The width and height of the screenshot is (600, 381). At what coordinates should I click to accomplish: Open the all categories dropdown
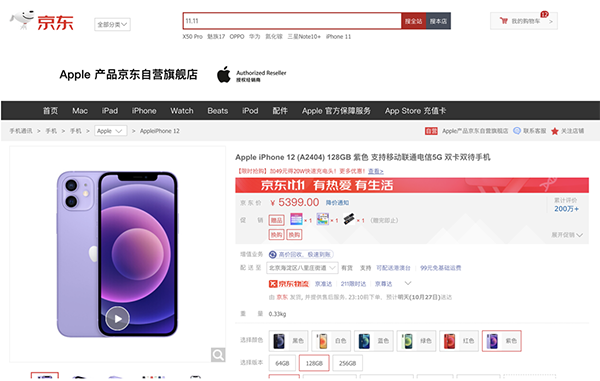tap(112, 24)
